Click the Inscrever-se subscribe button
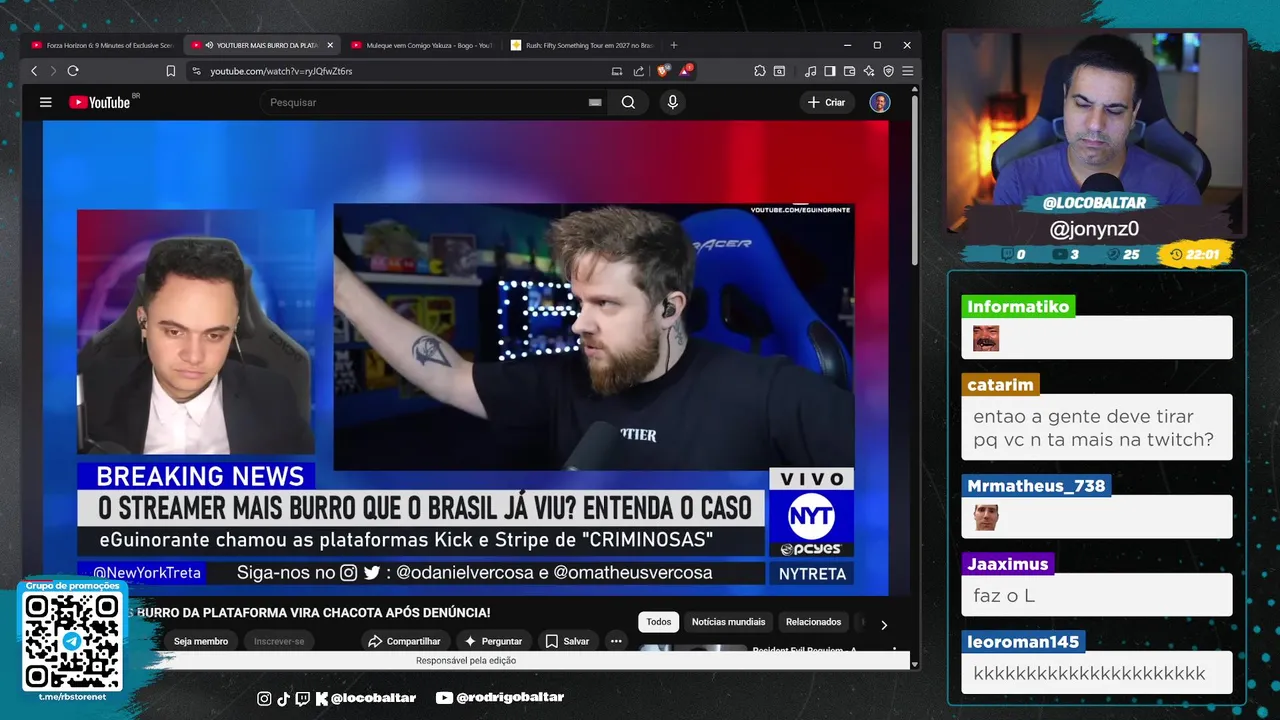 tap(279, 641)
